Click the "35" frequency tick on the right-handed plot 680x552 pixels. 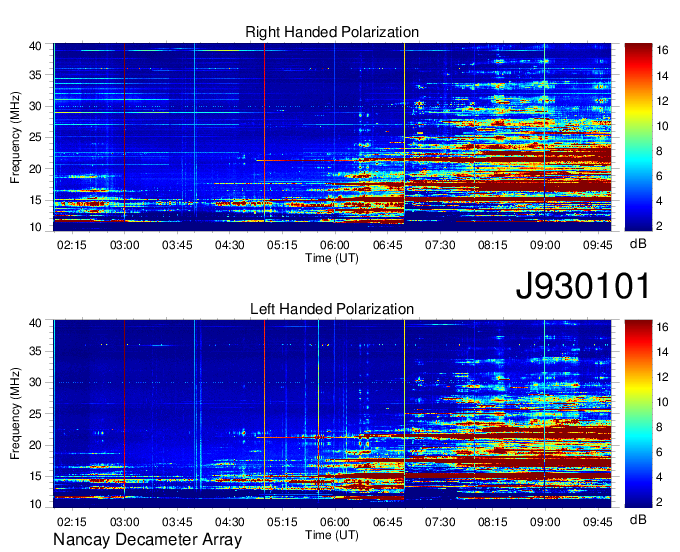(x=36, y=75)
